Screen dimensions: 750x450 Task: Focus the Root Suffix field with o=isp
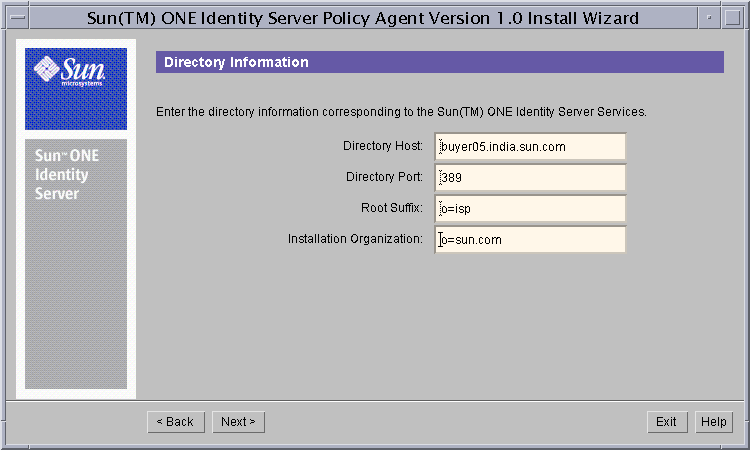pyautogui.click(x=530, y=209)
